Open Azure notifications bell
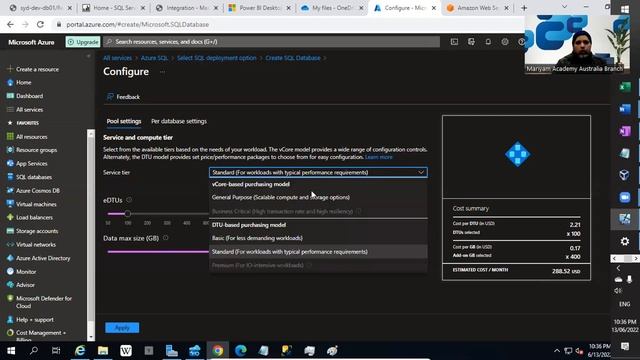The width and height of the screenshot is (640, 360). (x=488, y=42)
